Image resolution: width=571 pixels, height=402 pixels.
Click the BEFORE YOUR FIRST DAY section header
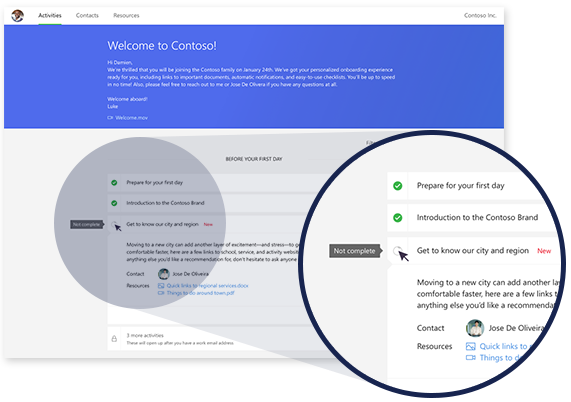click(x=254, y=159)
